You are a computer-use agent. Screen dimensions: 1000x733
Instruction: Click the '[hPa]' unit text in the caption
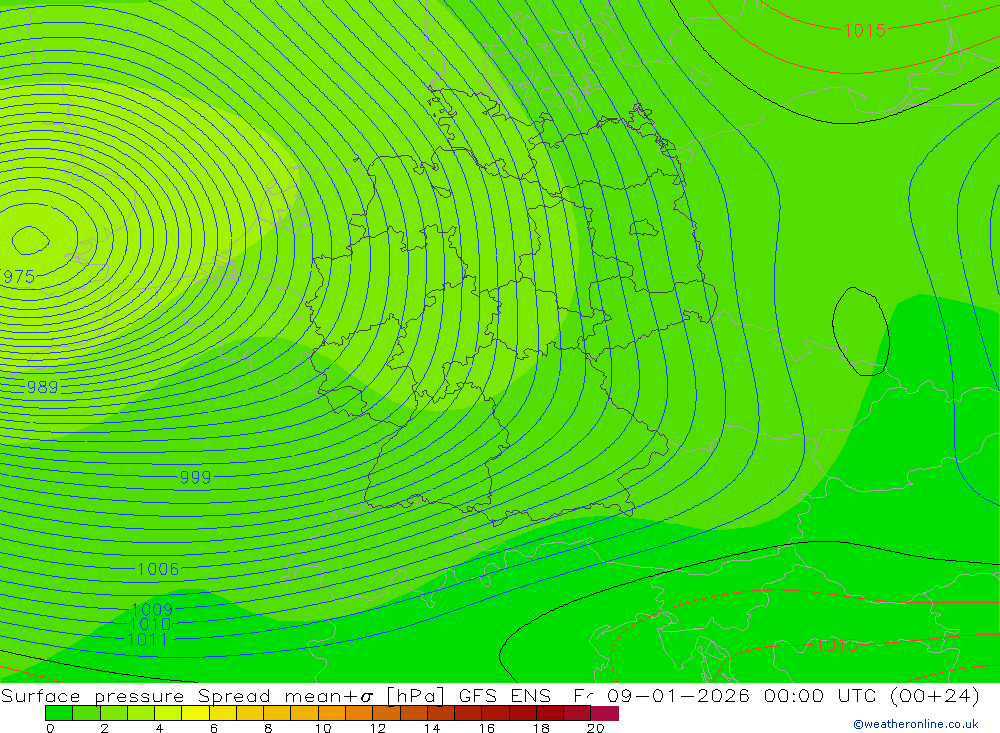click(415, 695)
